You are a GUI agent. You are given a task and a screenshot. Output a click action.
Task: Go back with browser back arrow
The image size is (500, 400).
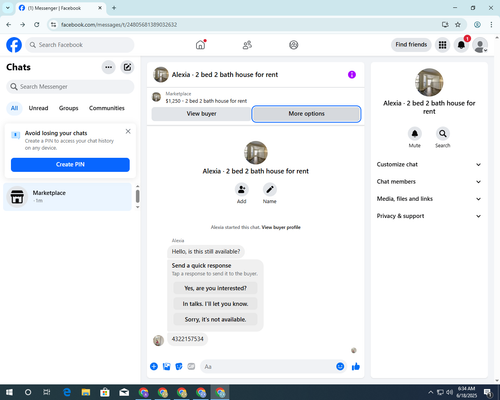(9, 25)
